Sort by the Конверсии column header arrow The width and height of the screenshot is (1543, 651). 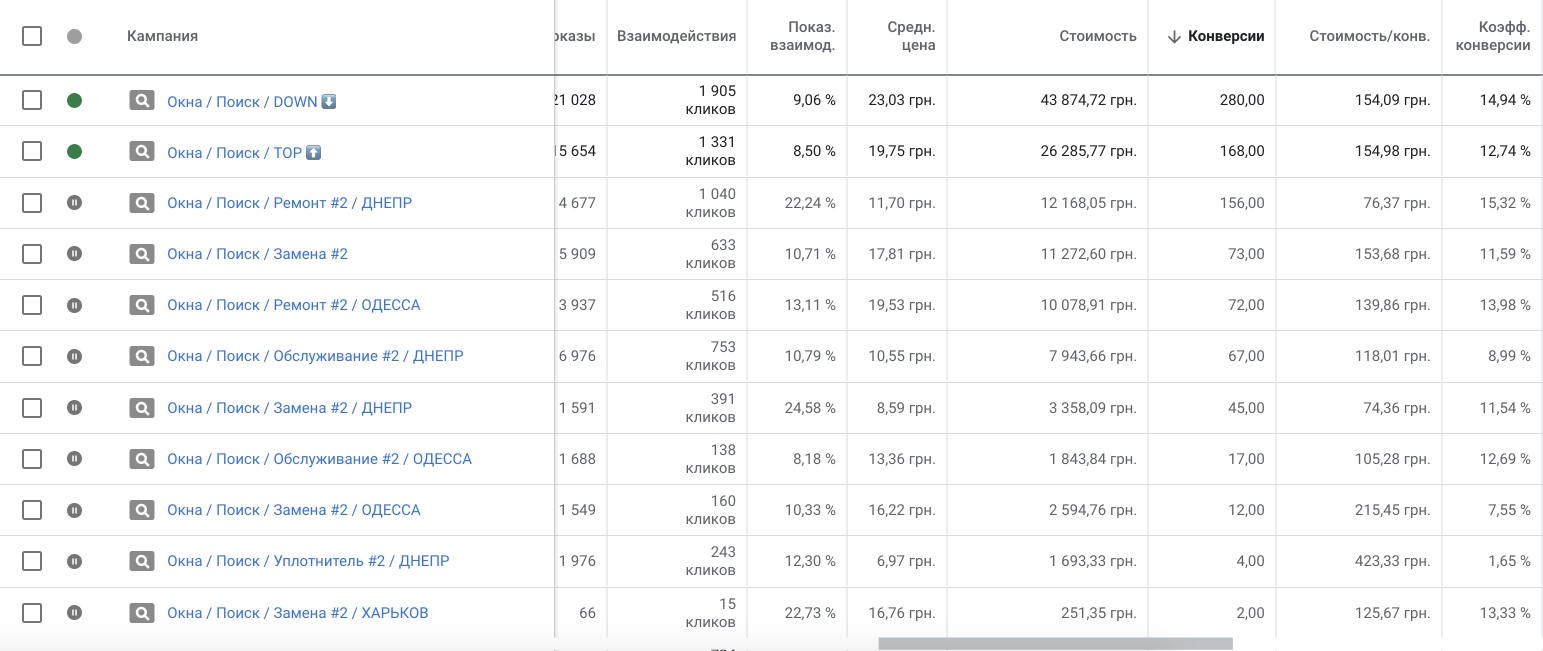(1174, 37)
